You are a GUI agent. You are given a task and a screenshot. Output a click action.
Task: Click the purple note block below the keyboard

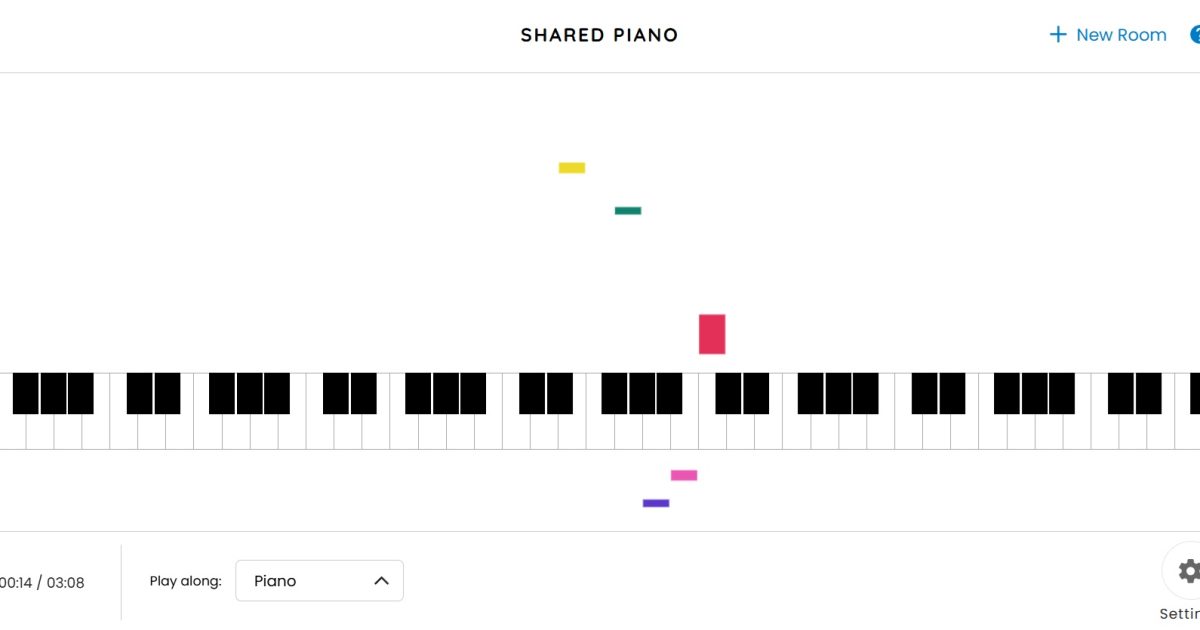coord(656,503)
